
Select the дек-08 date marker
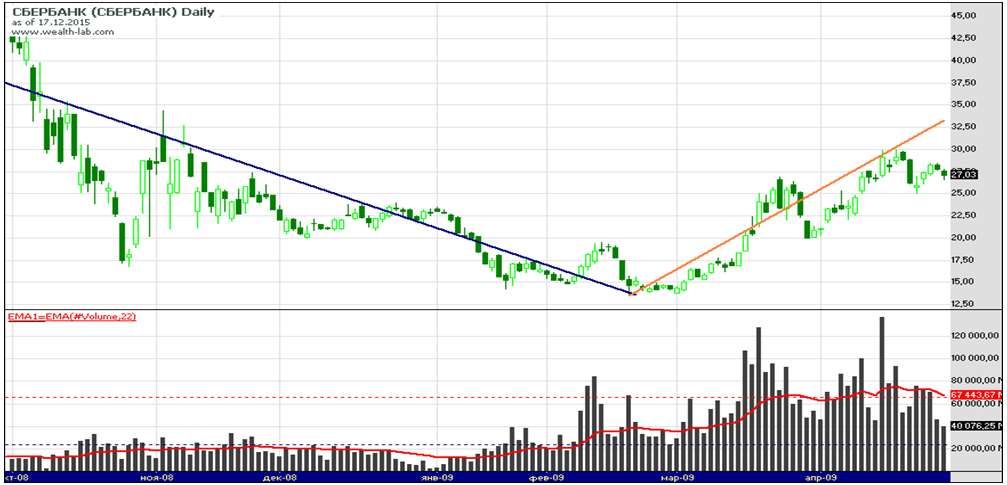click(281, 478)
